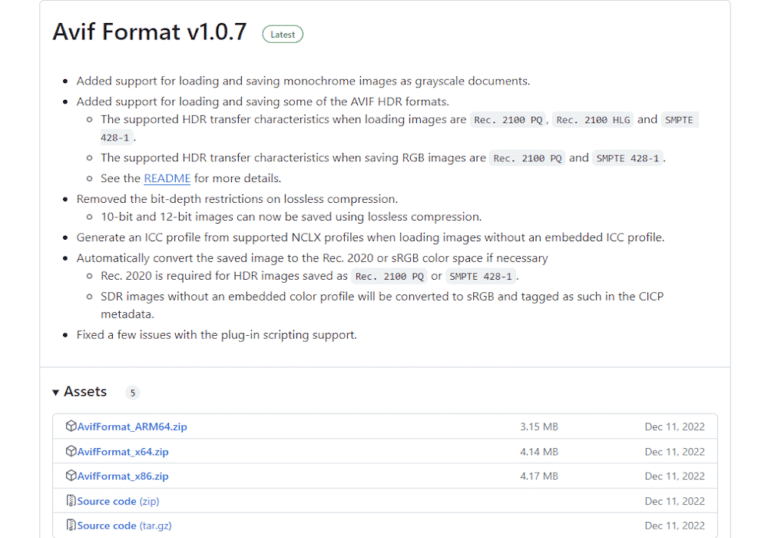Screen dimensions: 768x538
Task: Click the green Latest badge
Action: (x=283, y=34)
